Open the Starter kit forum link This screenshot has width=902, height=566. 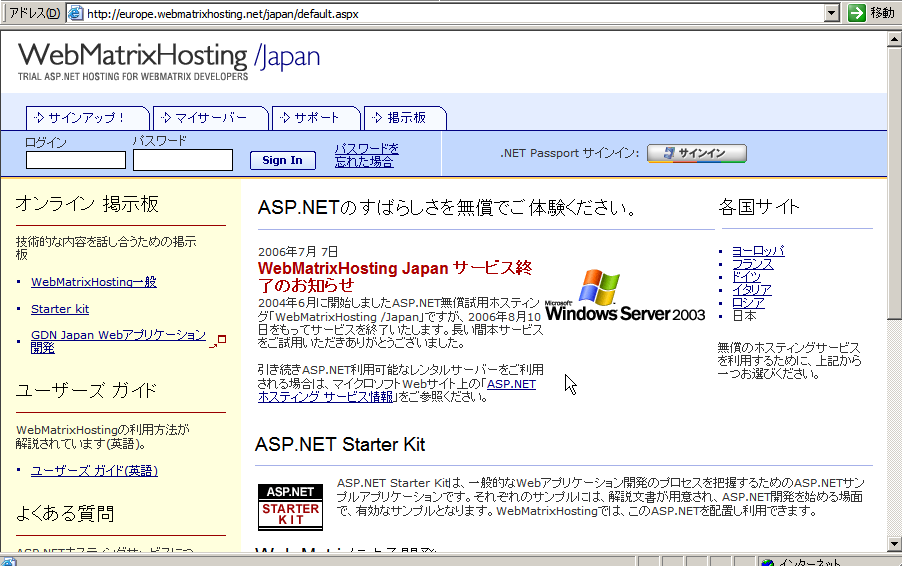60,309
